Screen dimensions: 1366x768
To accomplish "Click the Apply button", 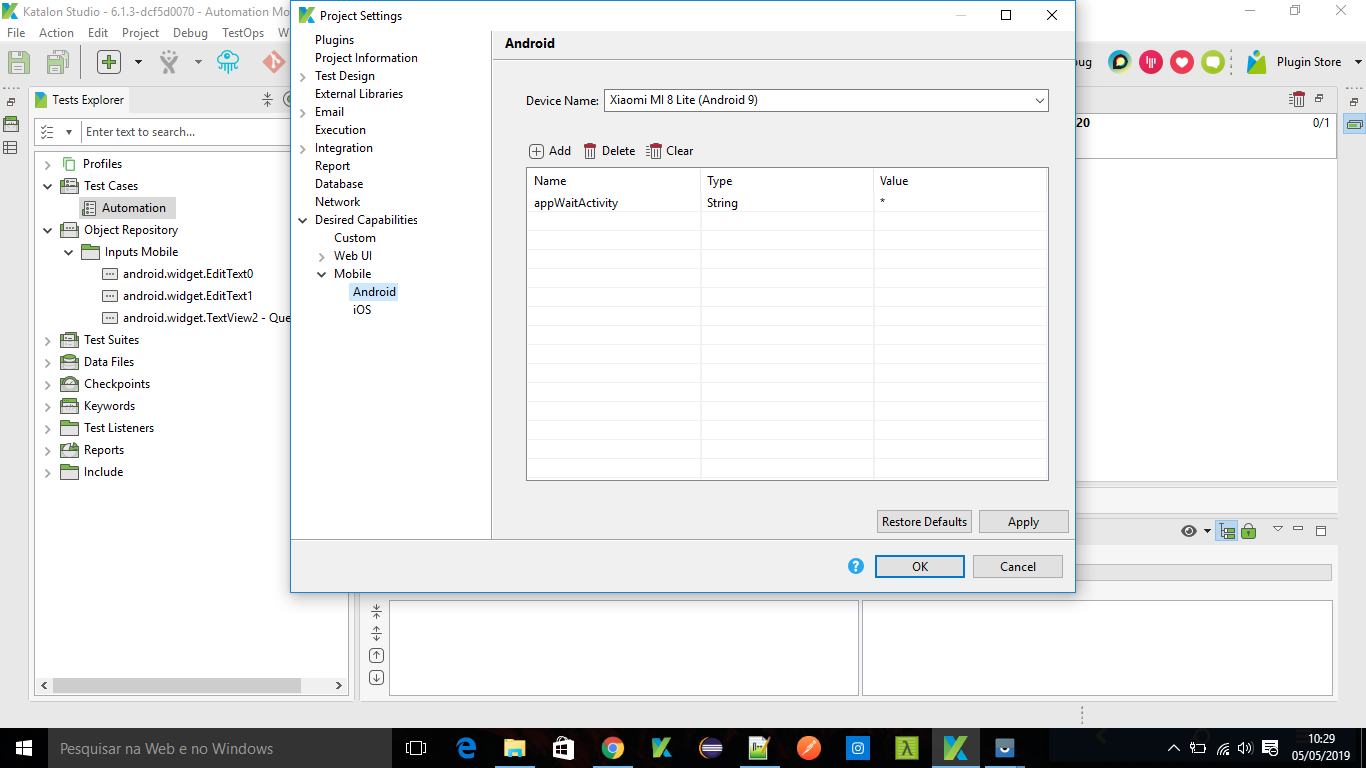I will pos(1024,522).
